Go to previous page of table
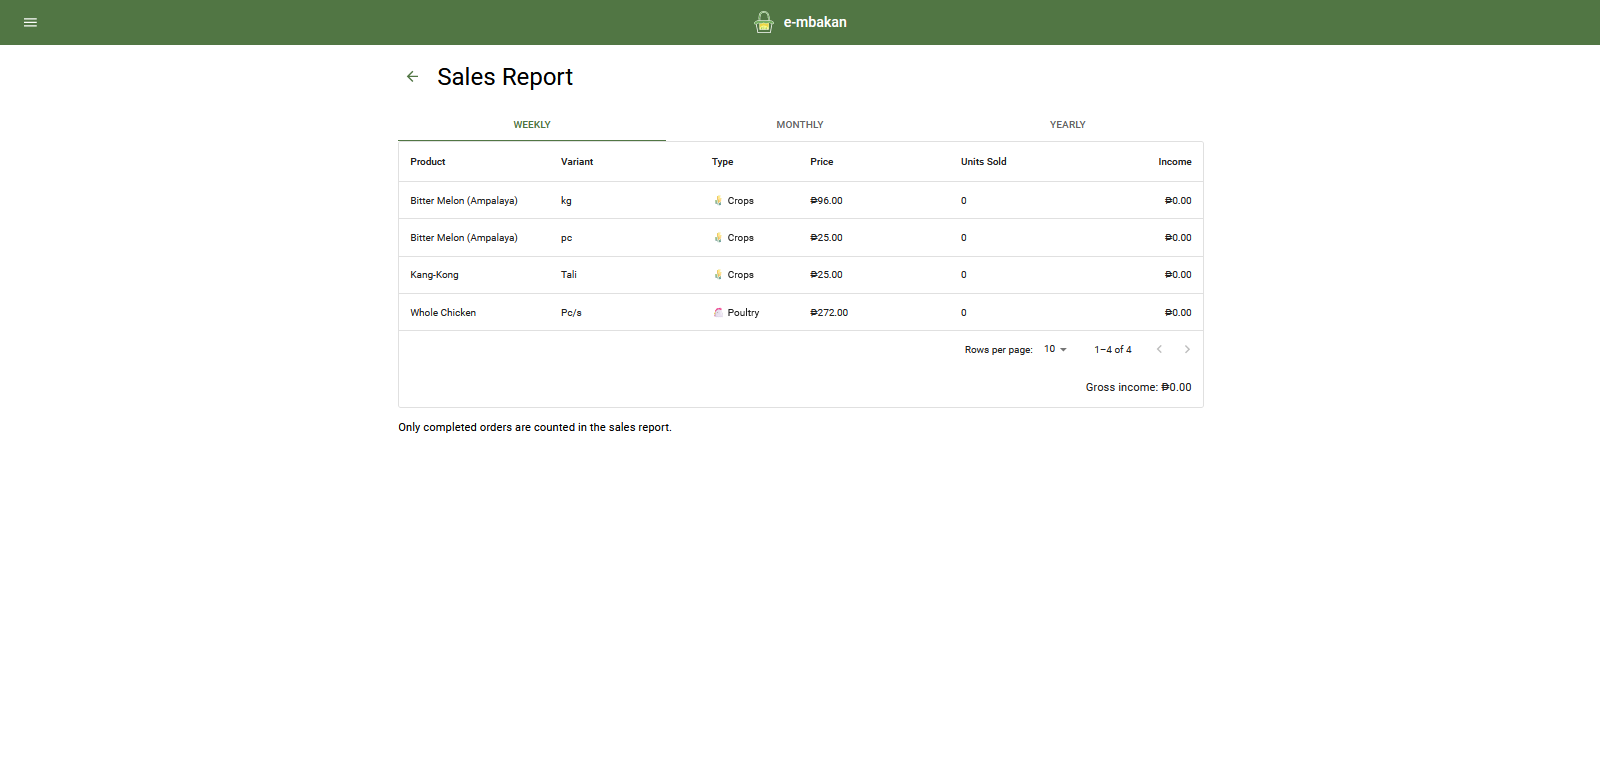 coord(1159,349)
